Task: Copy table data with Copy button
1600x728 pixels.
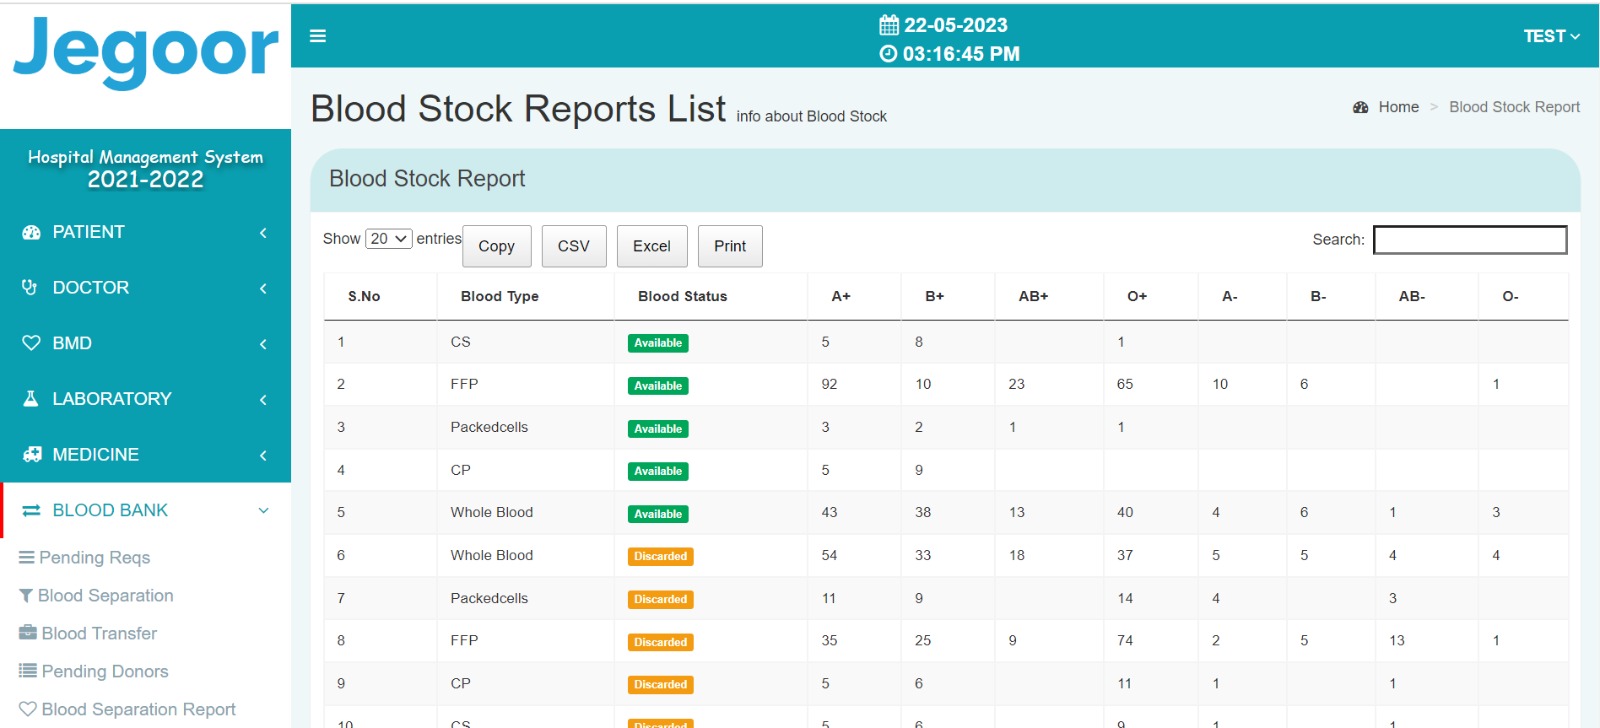Action: pyautogui.click(x=496, y=246)
